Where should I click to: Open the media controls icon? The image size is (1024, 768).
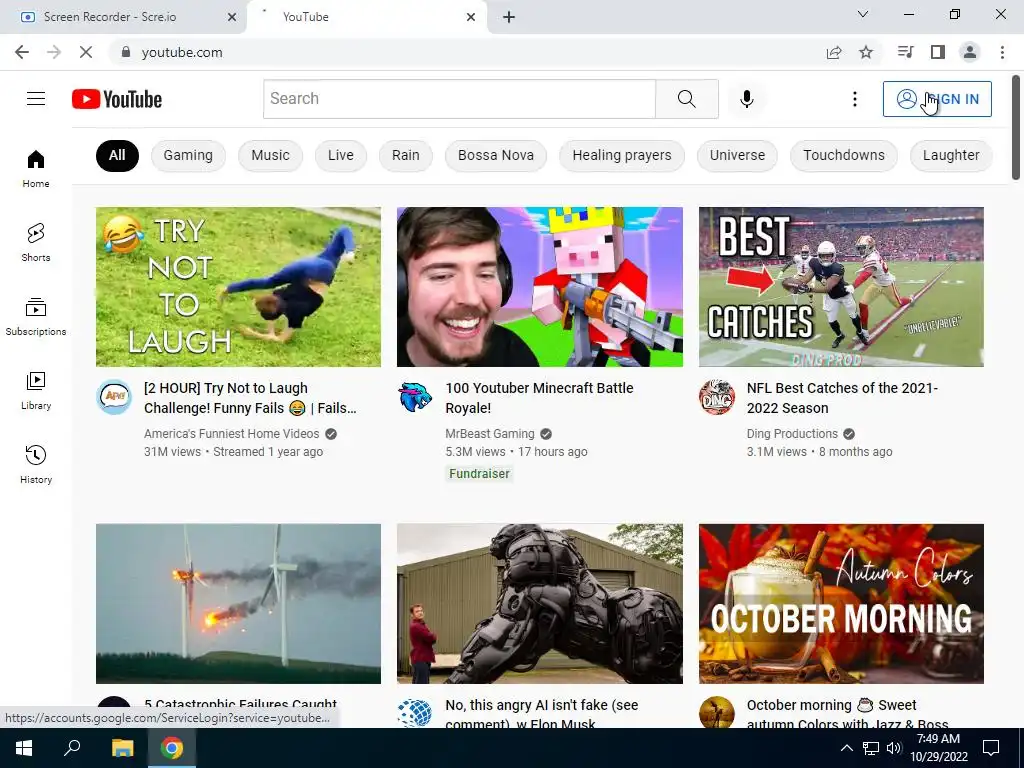[x=905, y=52]
